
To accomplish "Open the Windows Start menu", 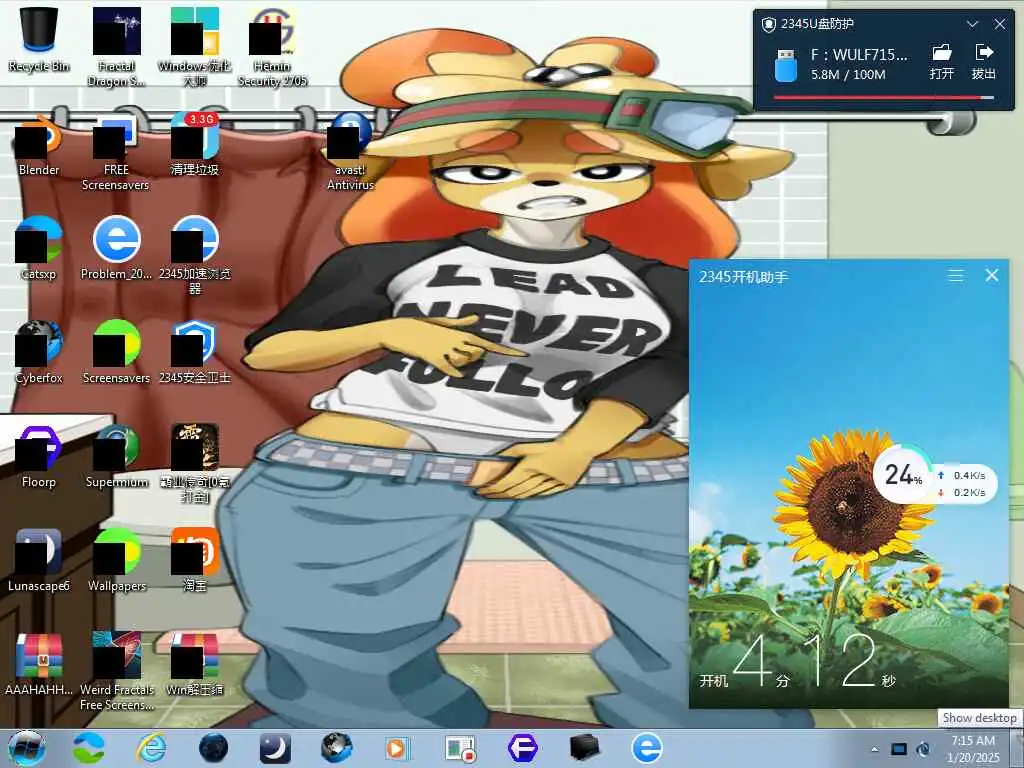I will [x=27, y=748].
